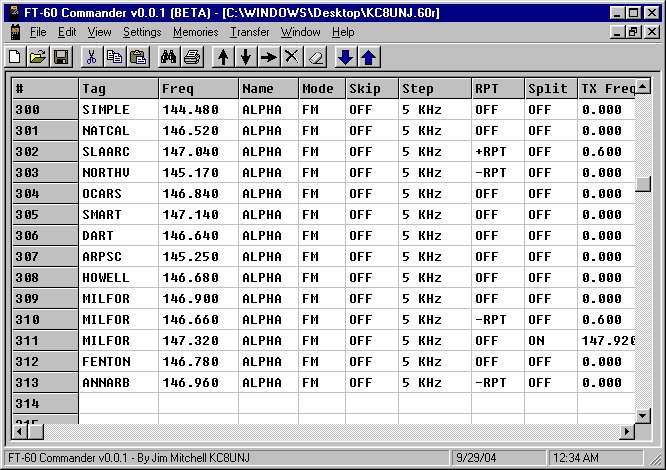The height and width of the screenshot is (470, 666).
Task: Print using the printer toolbar icon
Action: [192, 57]
